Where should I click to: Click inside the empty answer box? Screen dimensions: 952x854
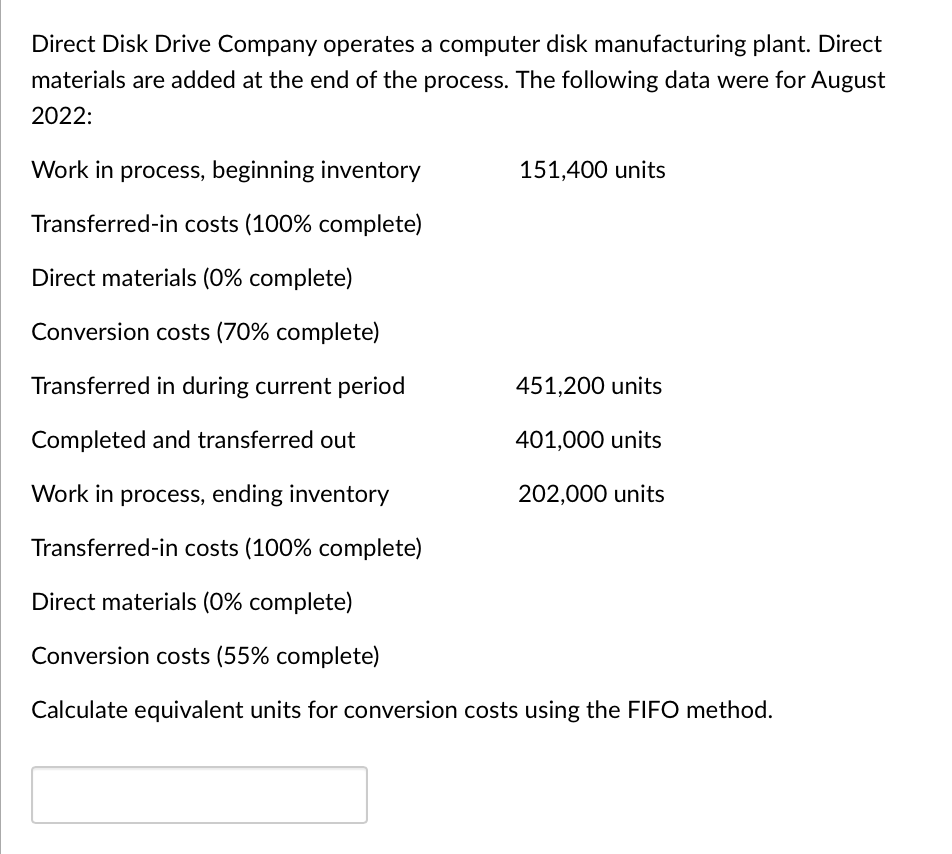coord(199,794)
